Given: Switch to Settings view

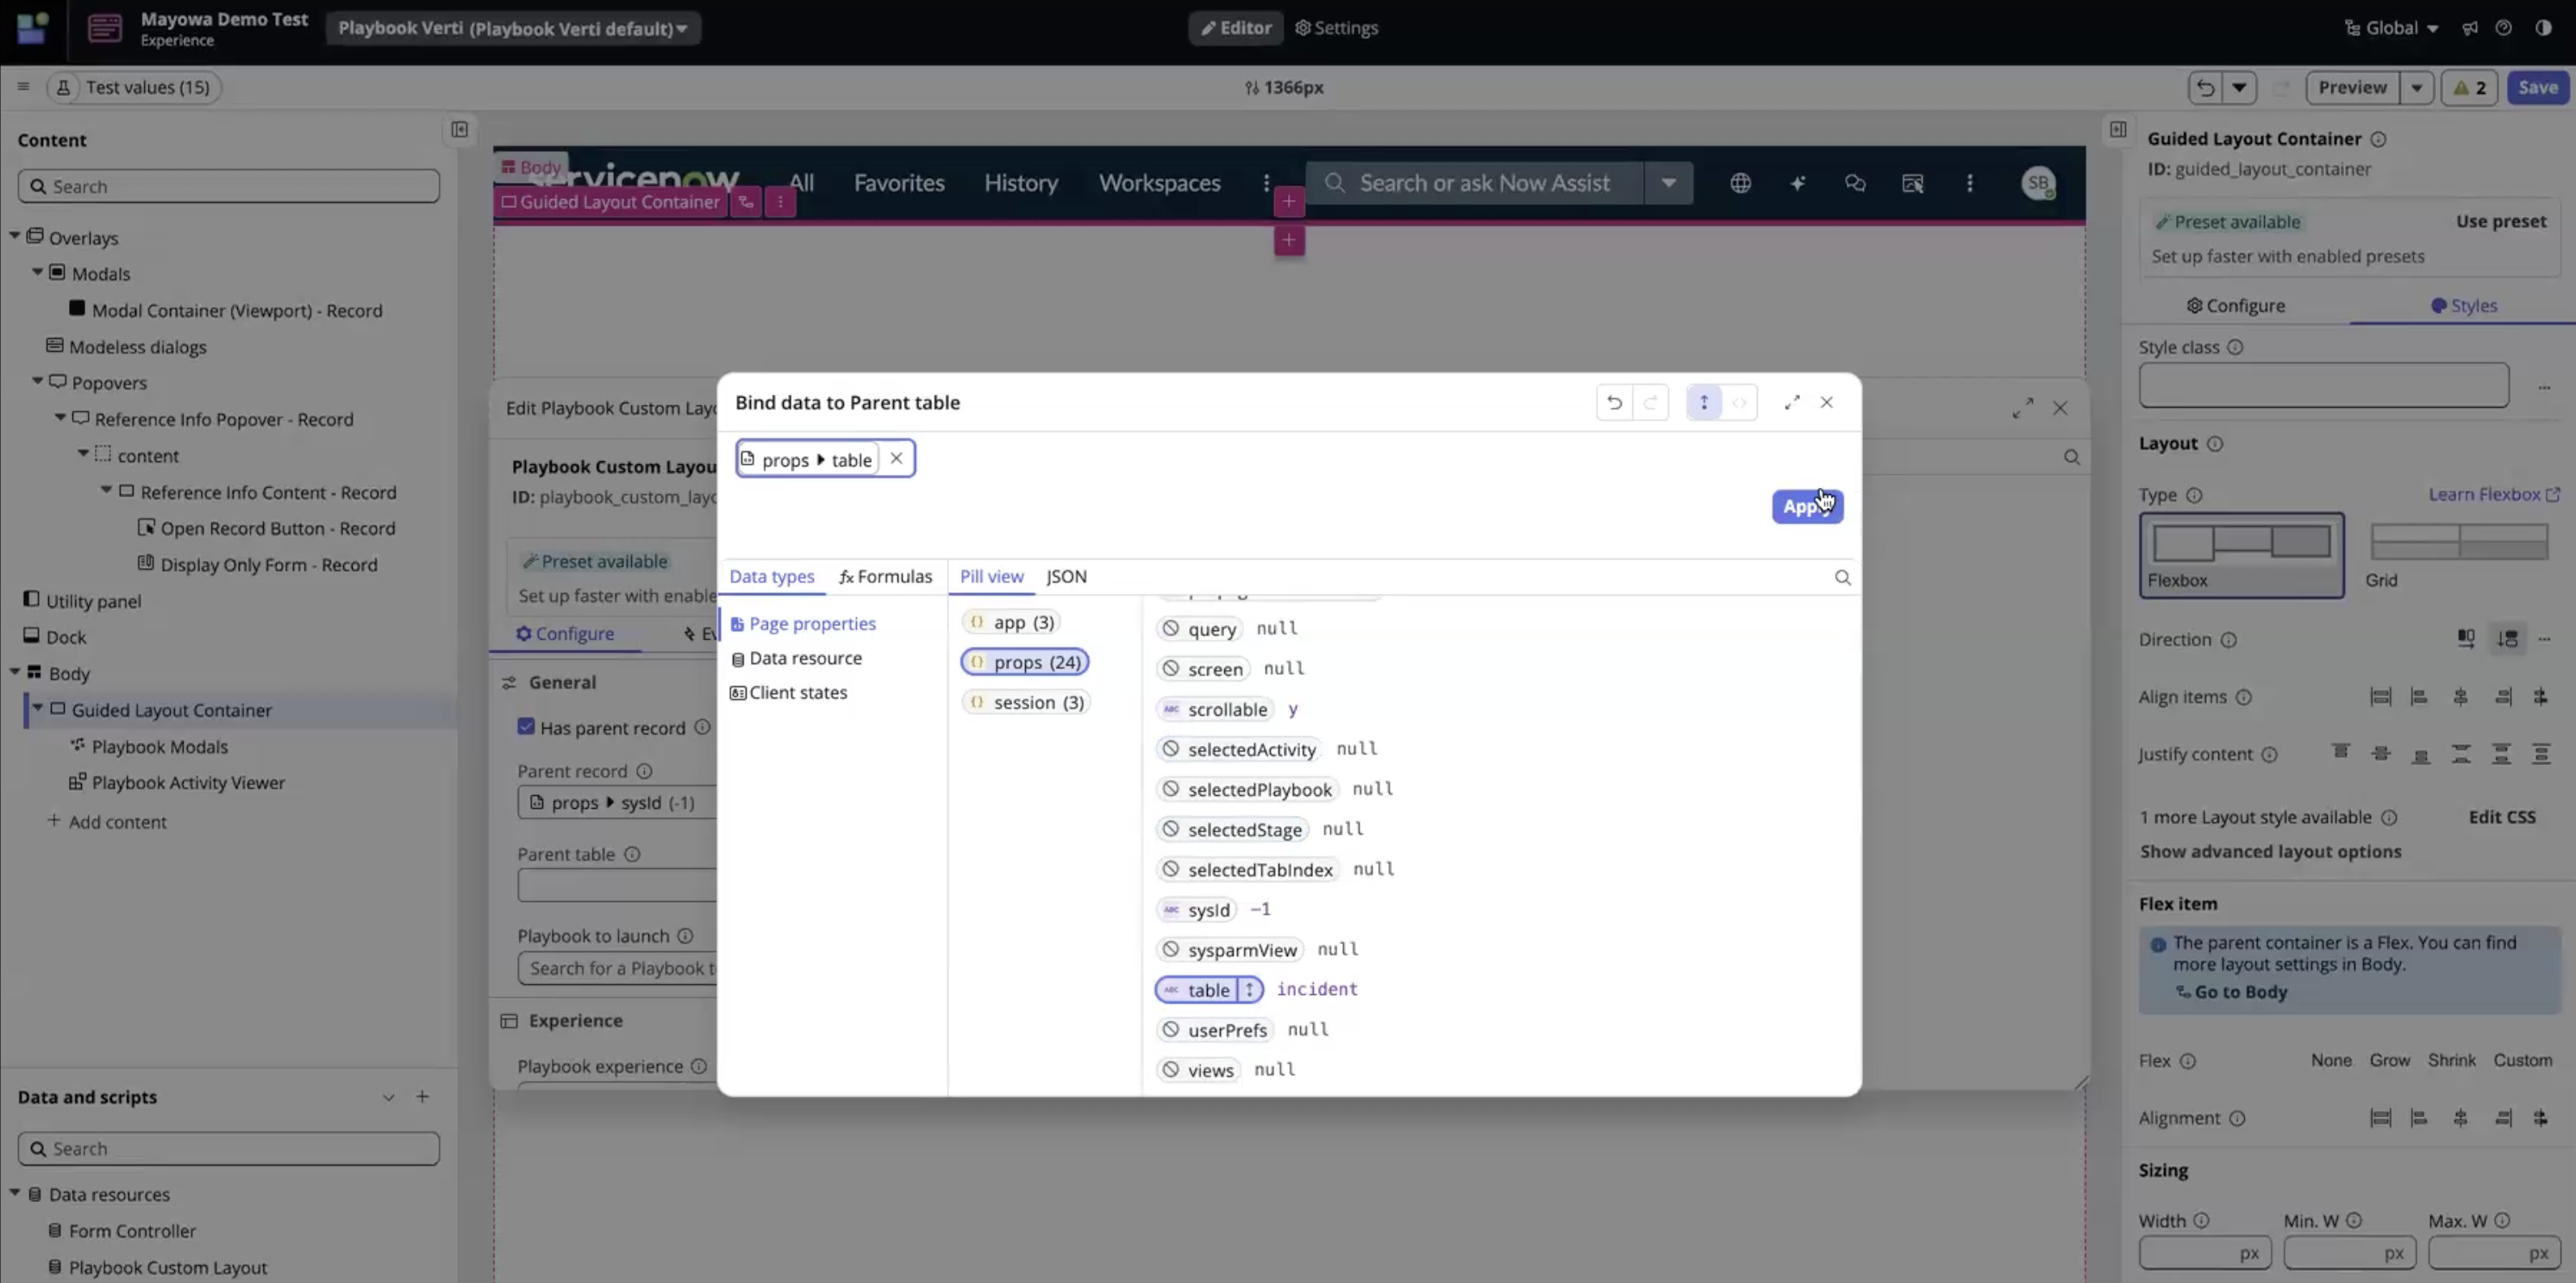Looking at the screenshot, I should pyautogui.click(x=1336, y=28).
